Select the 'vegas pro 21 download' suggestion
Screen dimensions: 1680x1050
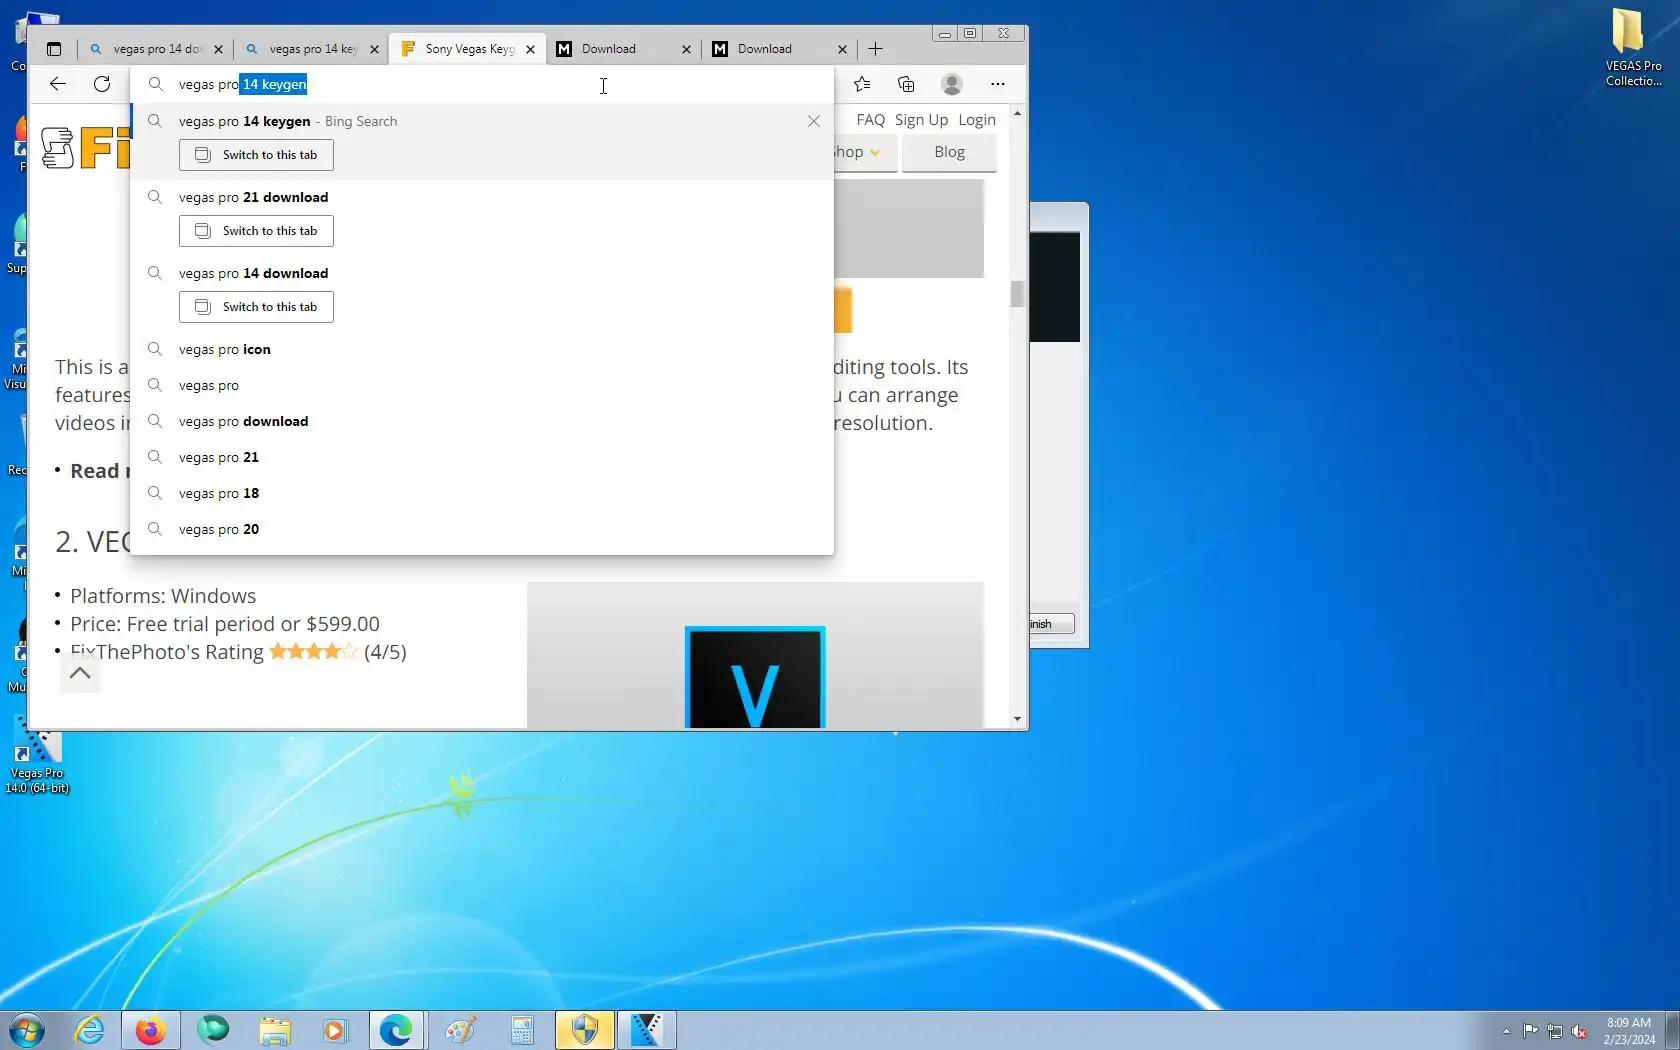(482, 197)
